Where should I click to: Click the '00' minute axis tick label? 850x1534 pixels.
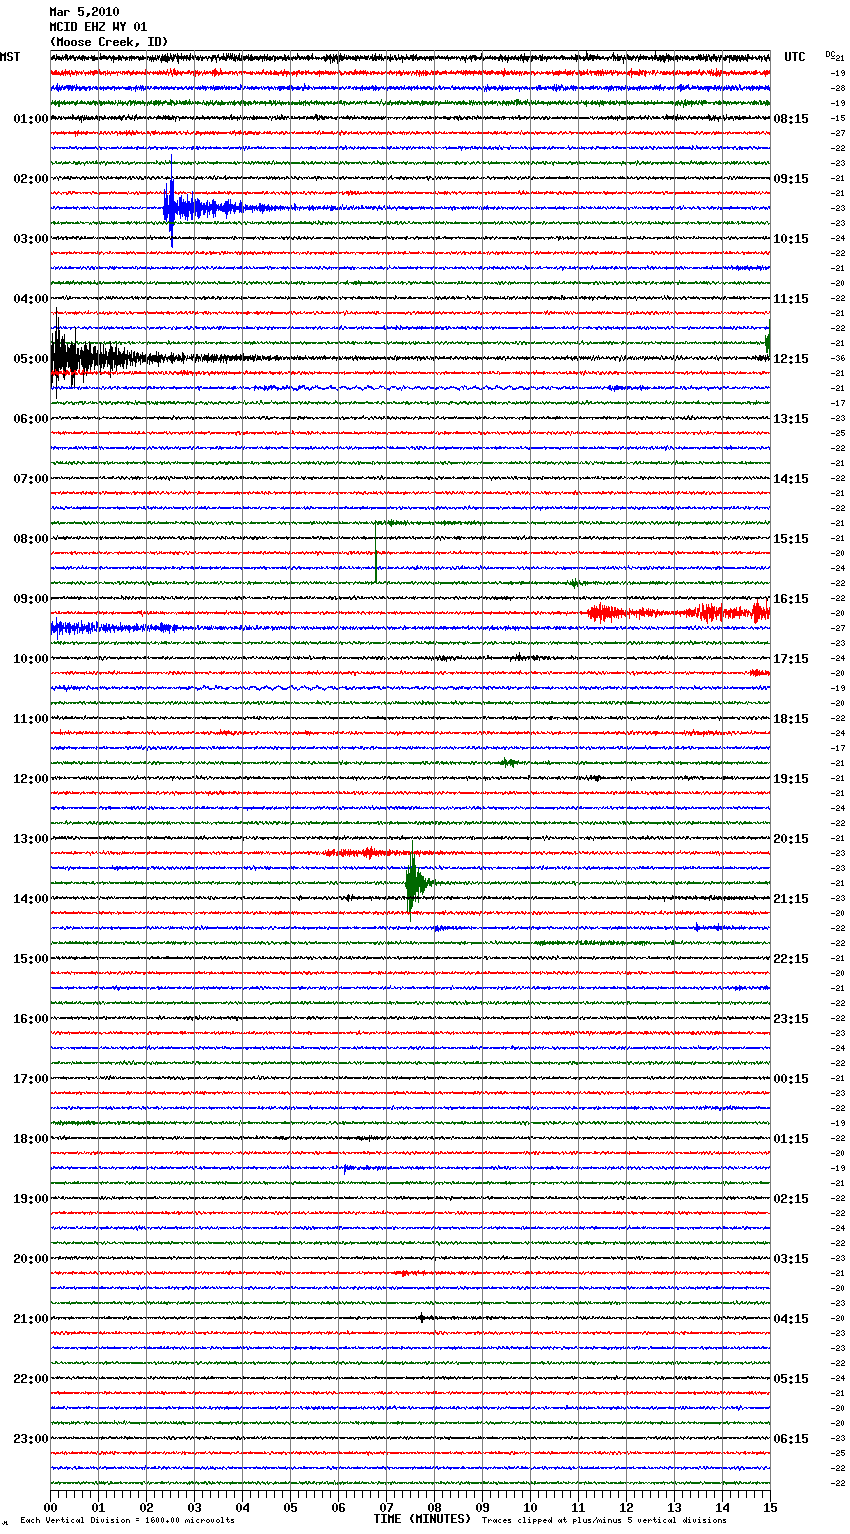[50, 1507]
